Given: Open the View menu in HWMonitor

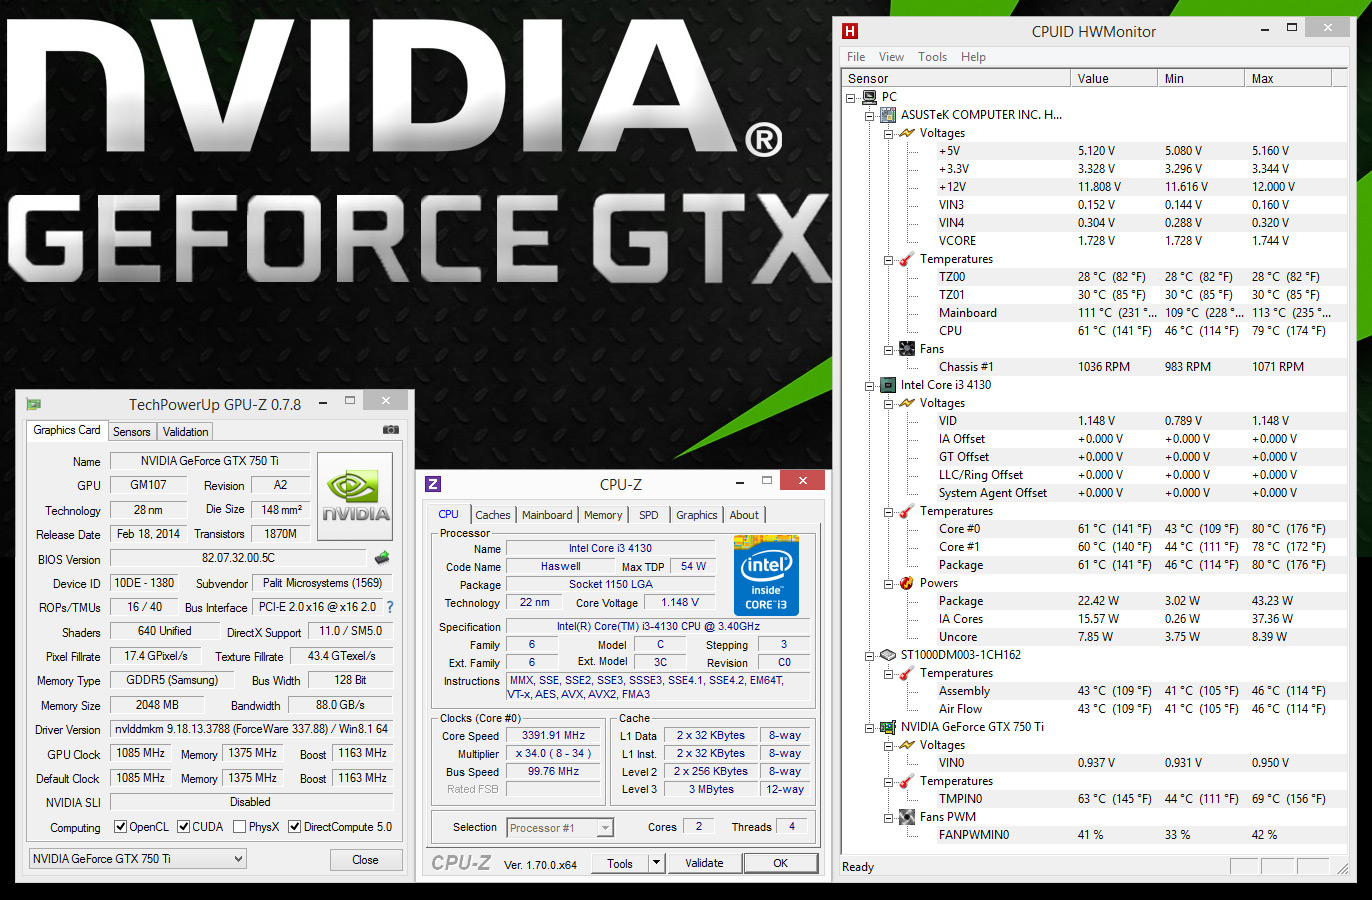Looking at the screenshot, I should tap(891, 57).
